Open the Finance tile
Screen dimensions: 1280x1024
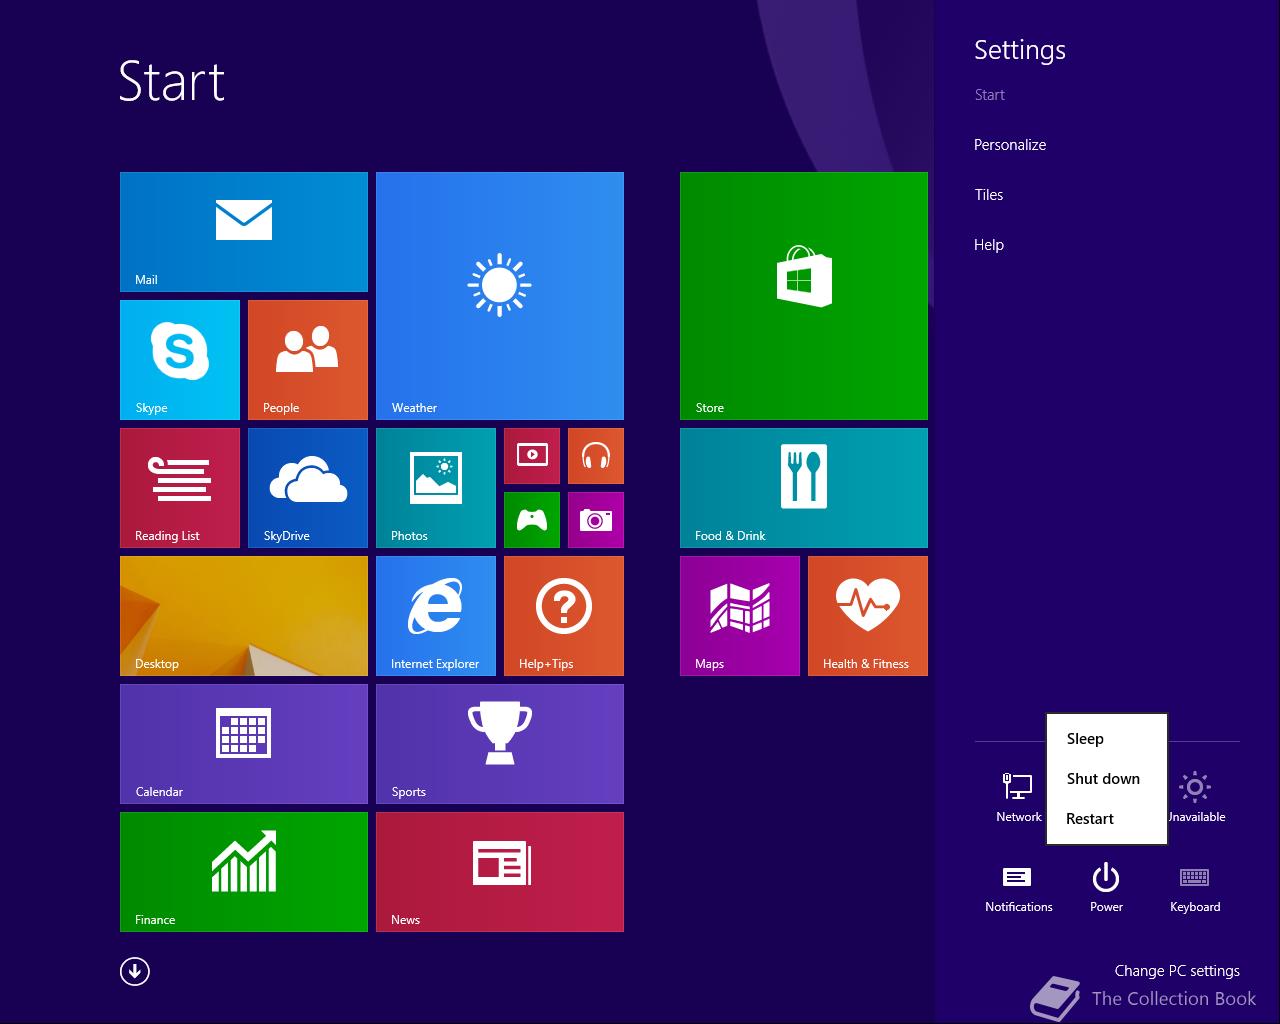pos(244,872)
